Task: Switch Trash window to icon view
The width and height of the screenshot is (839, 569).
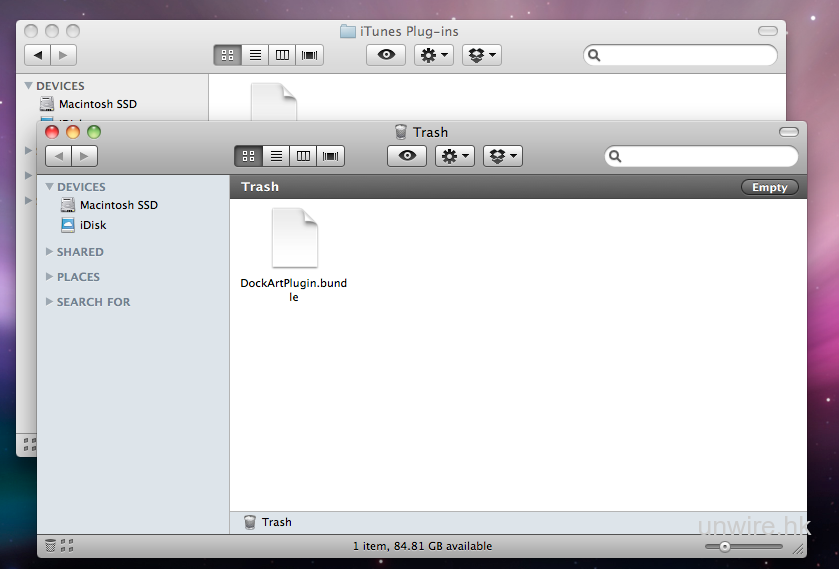Action: coord(249,156)
